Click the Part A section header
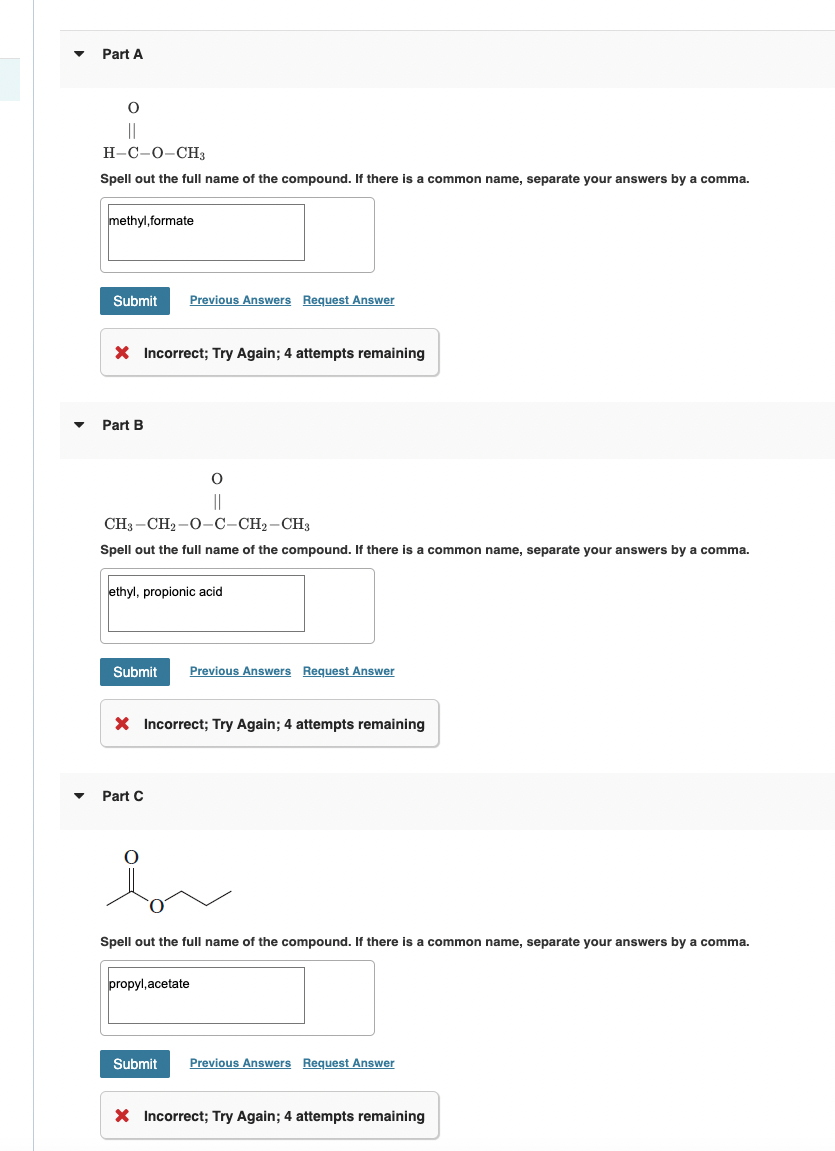The width and height of the screenshot is (835, 1151). pyautogui.click(x=122, y=54)
